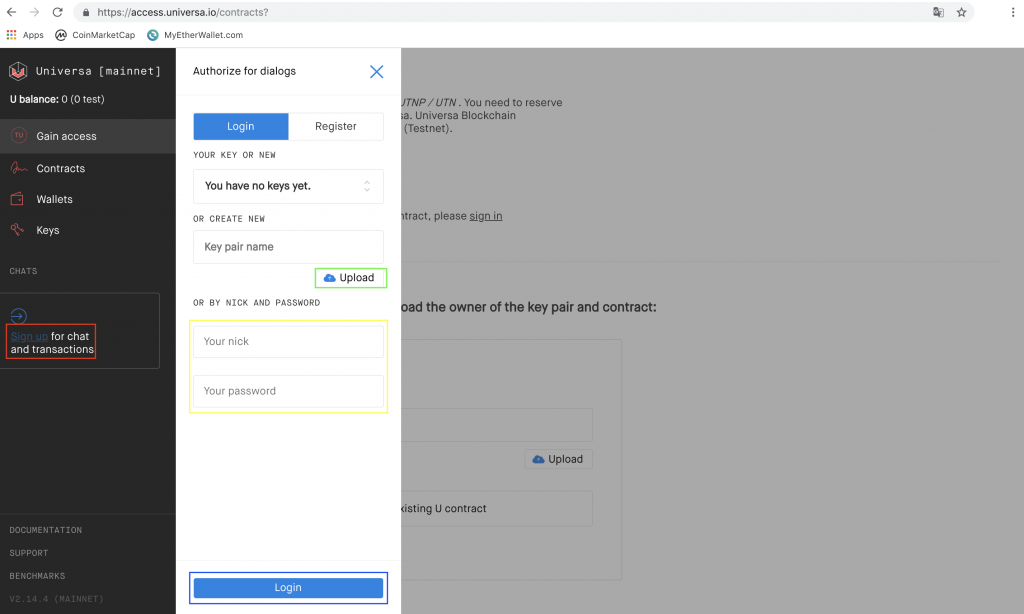
Task: Click the Gain access TU icon
Action: tap(18, 135)
